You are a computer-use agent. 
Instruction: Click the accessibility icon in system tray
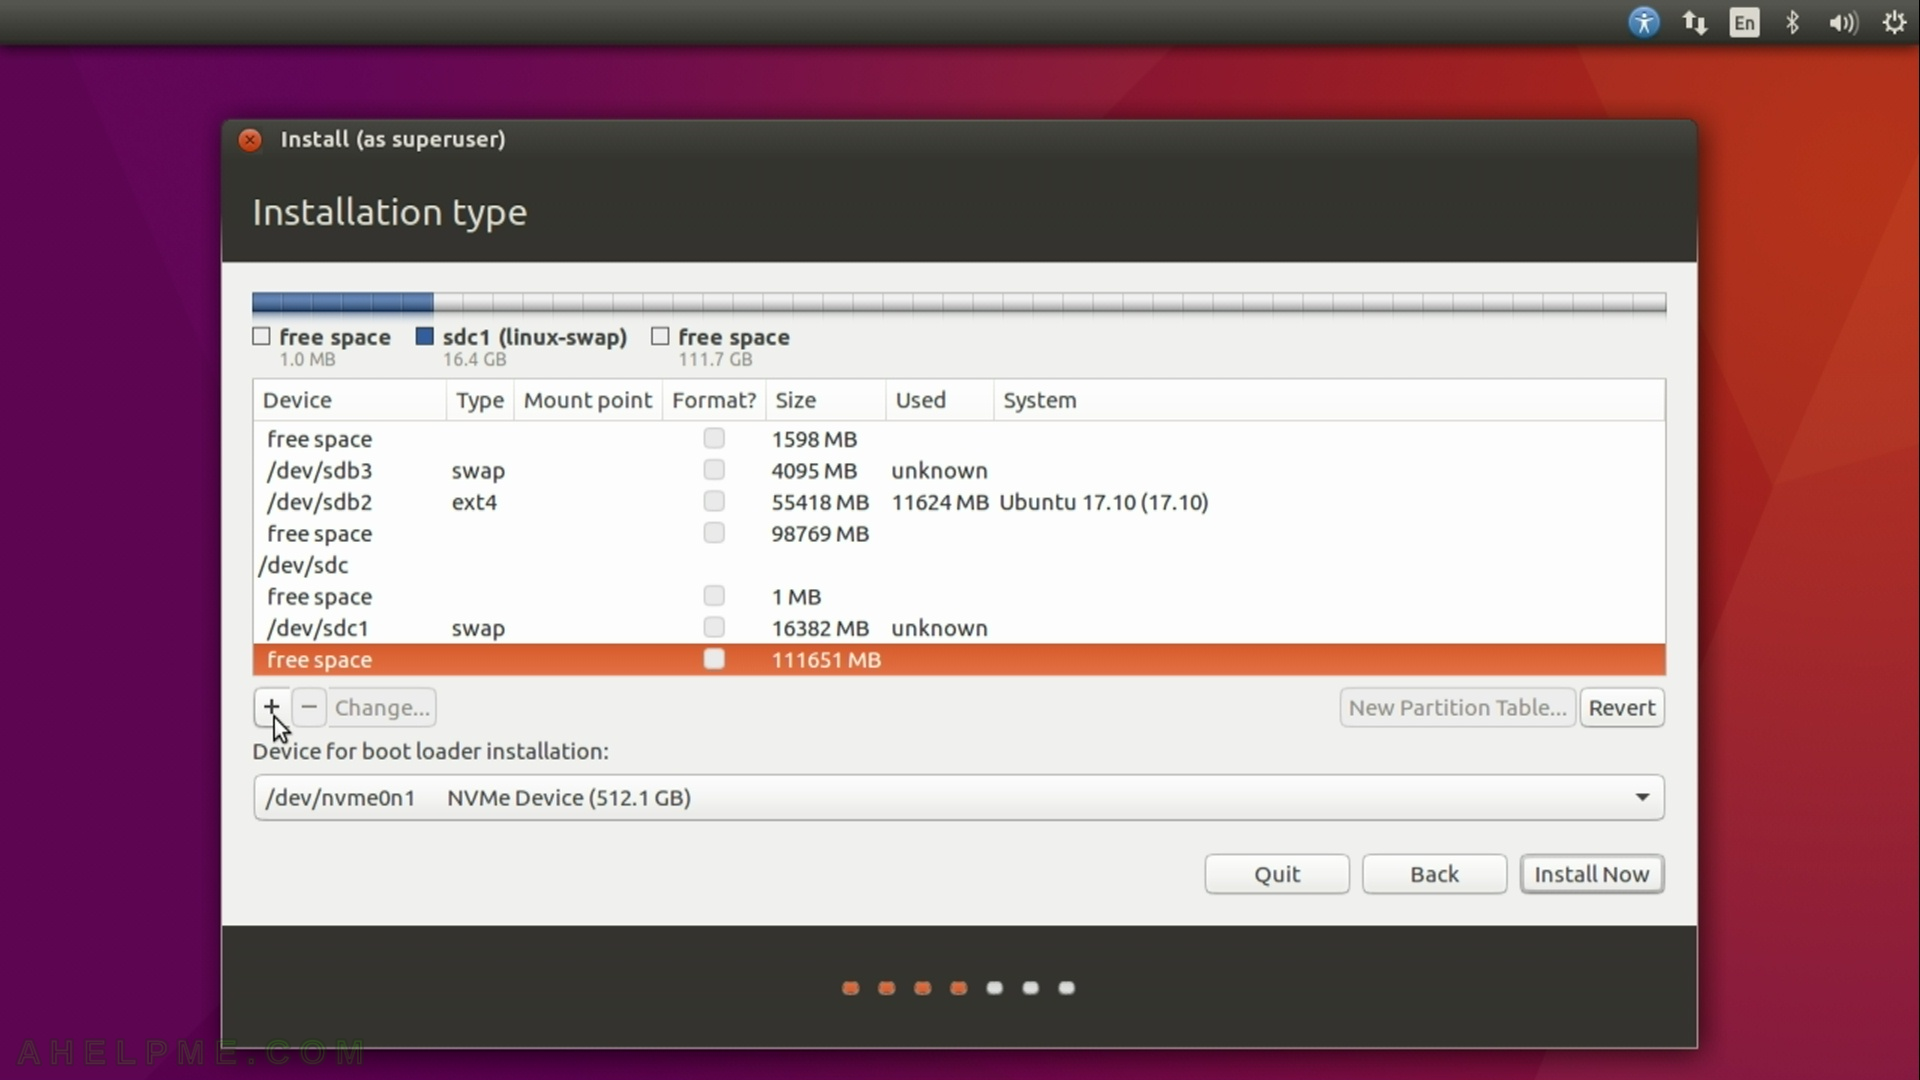point(1644,22)
